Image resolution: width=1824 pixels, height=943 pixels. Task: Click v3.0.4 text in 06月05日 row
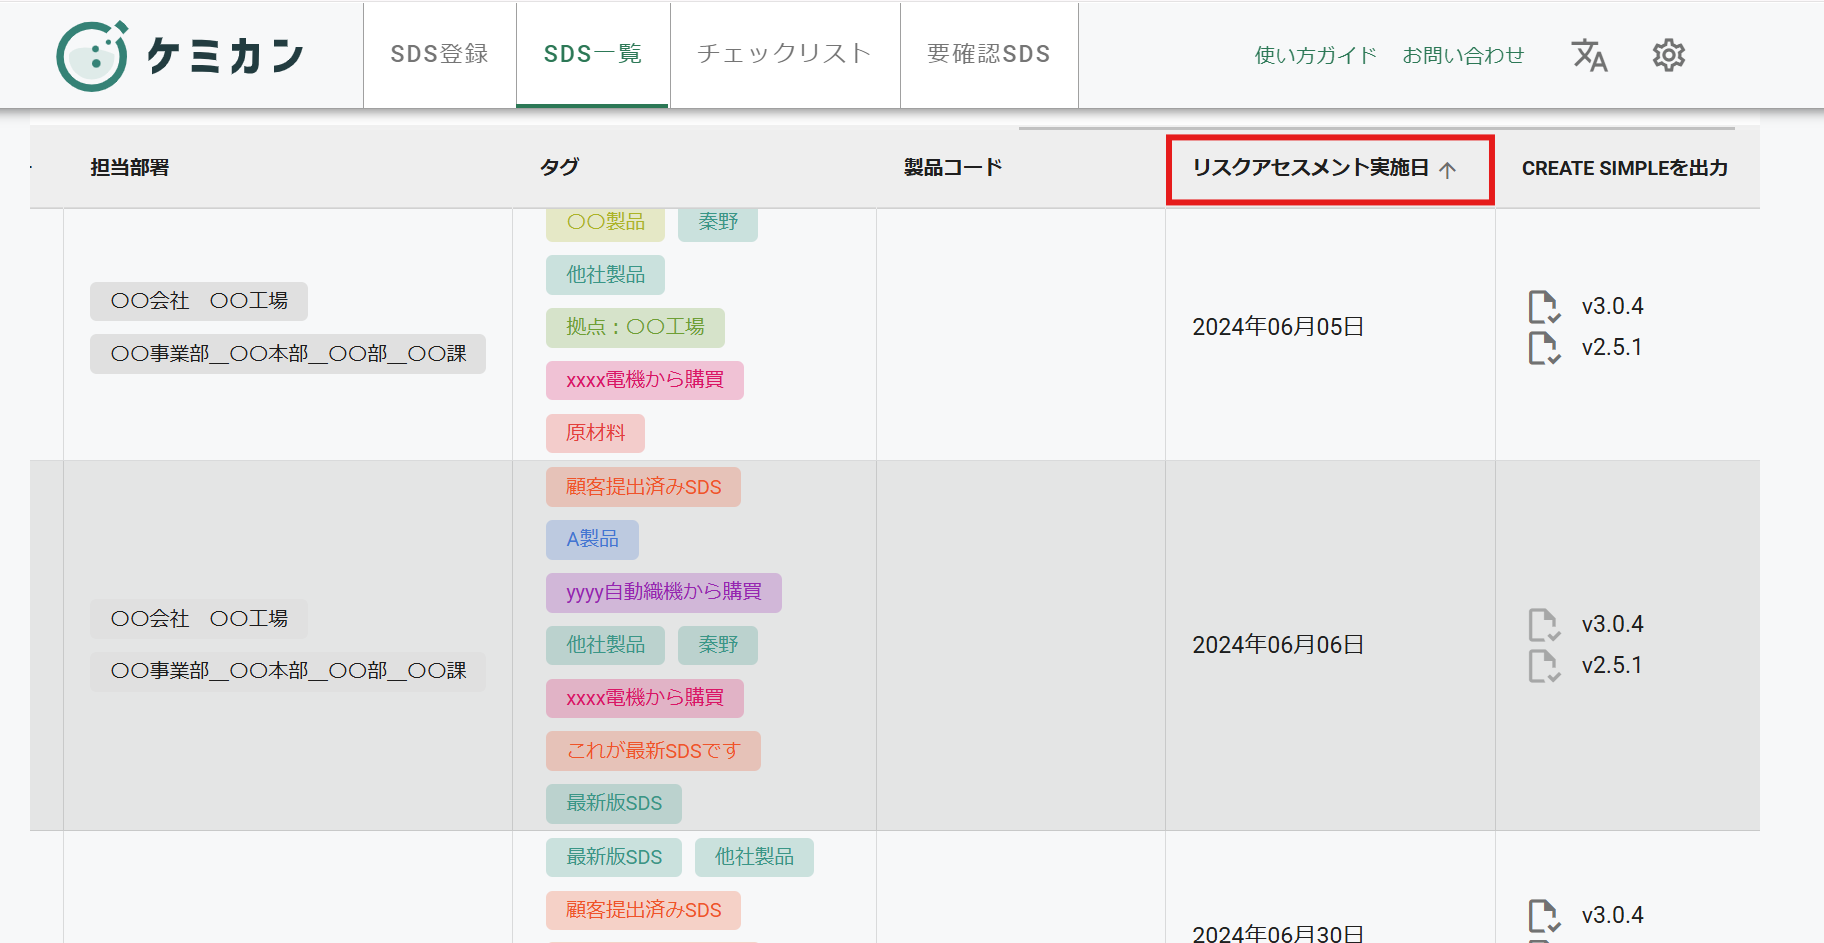(x=1612, y=307)
